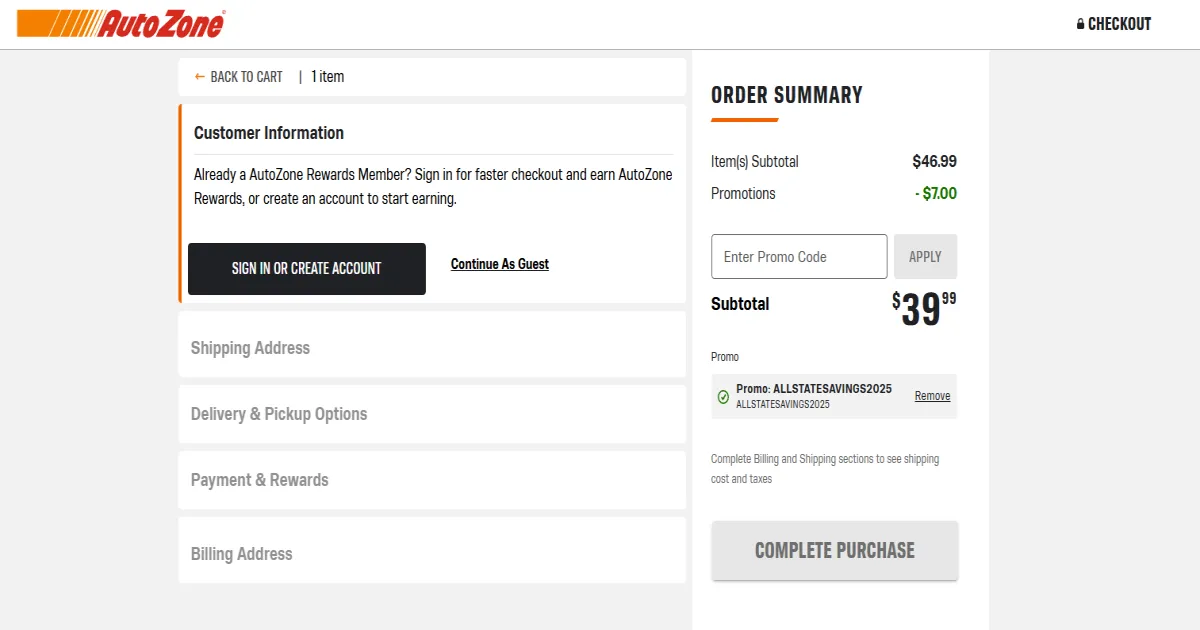Click the ORDER SUMMARY heading
The width and height of the screenshot is (1200, 630).
[x=787, y=95]
